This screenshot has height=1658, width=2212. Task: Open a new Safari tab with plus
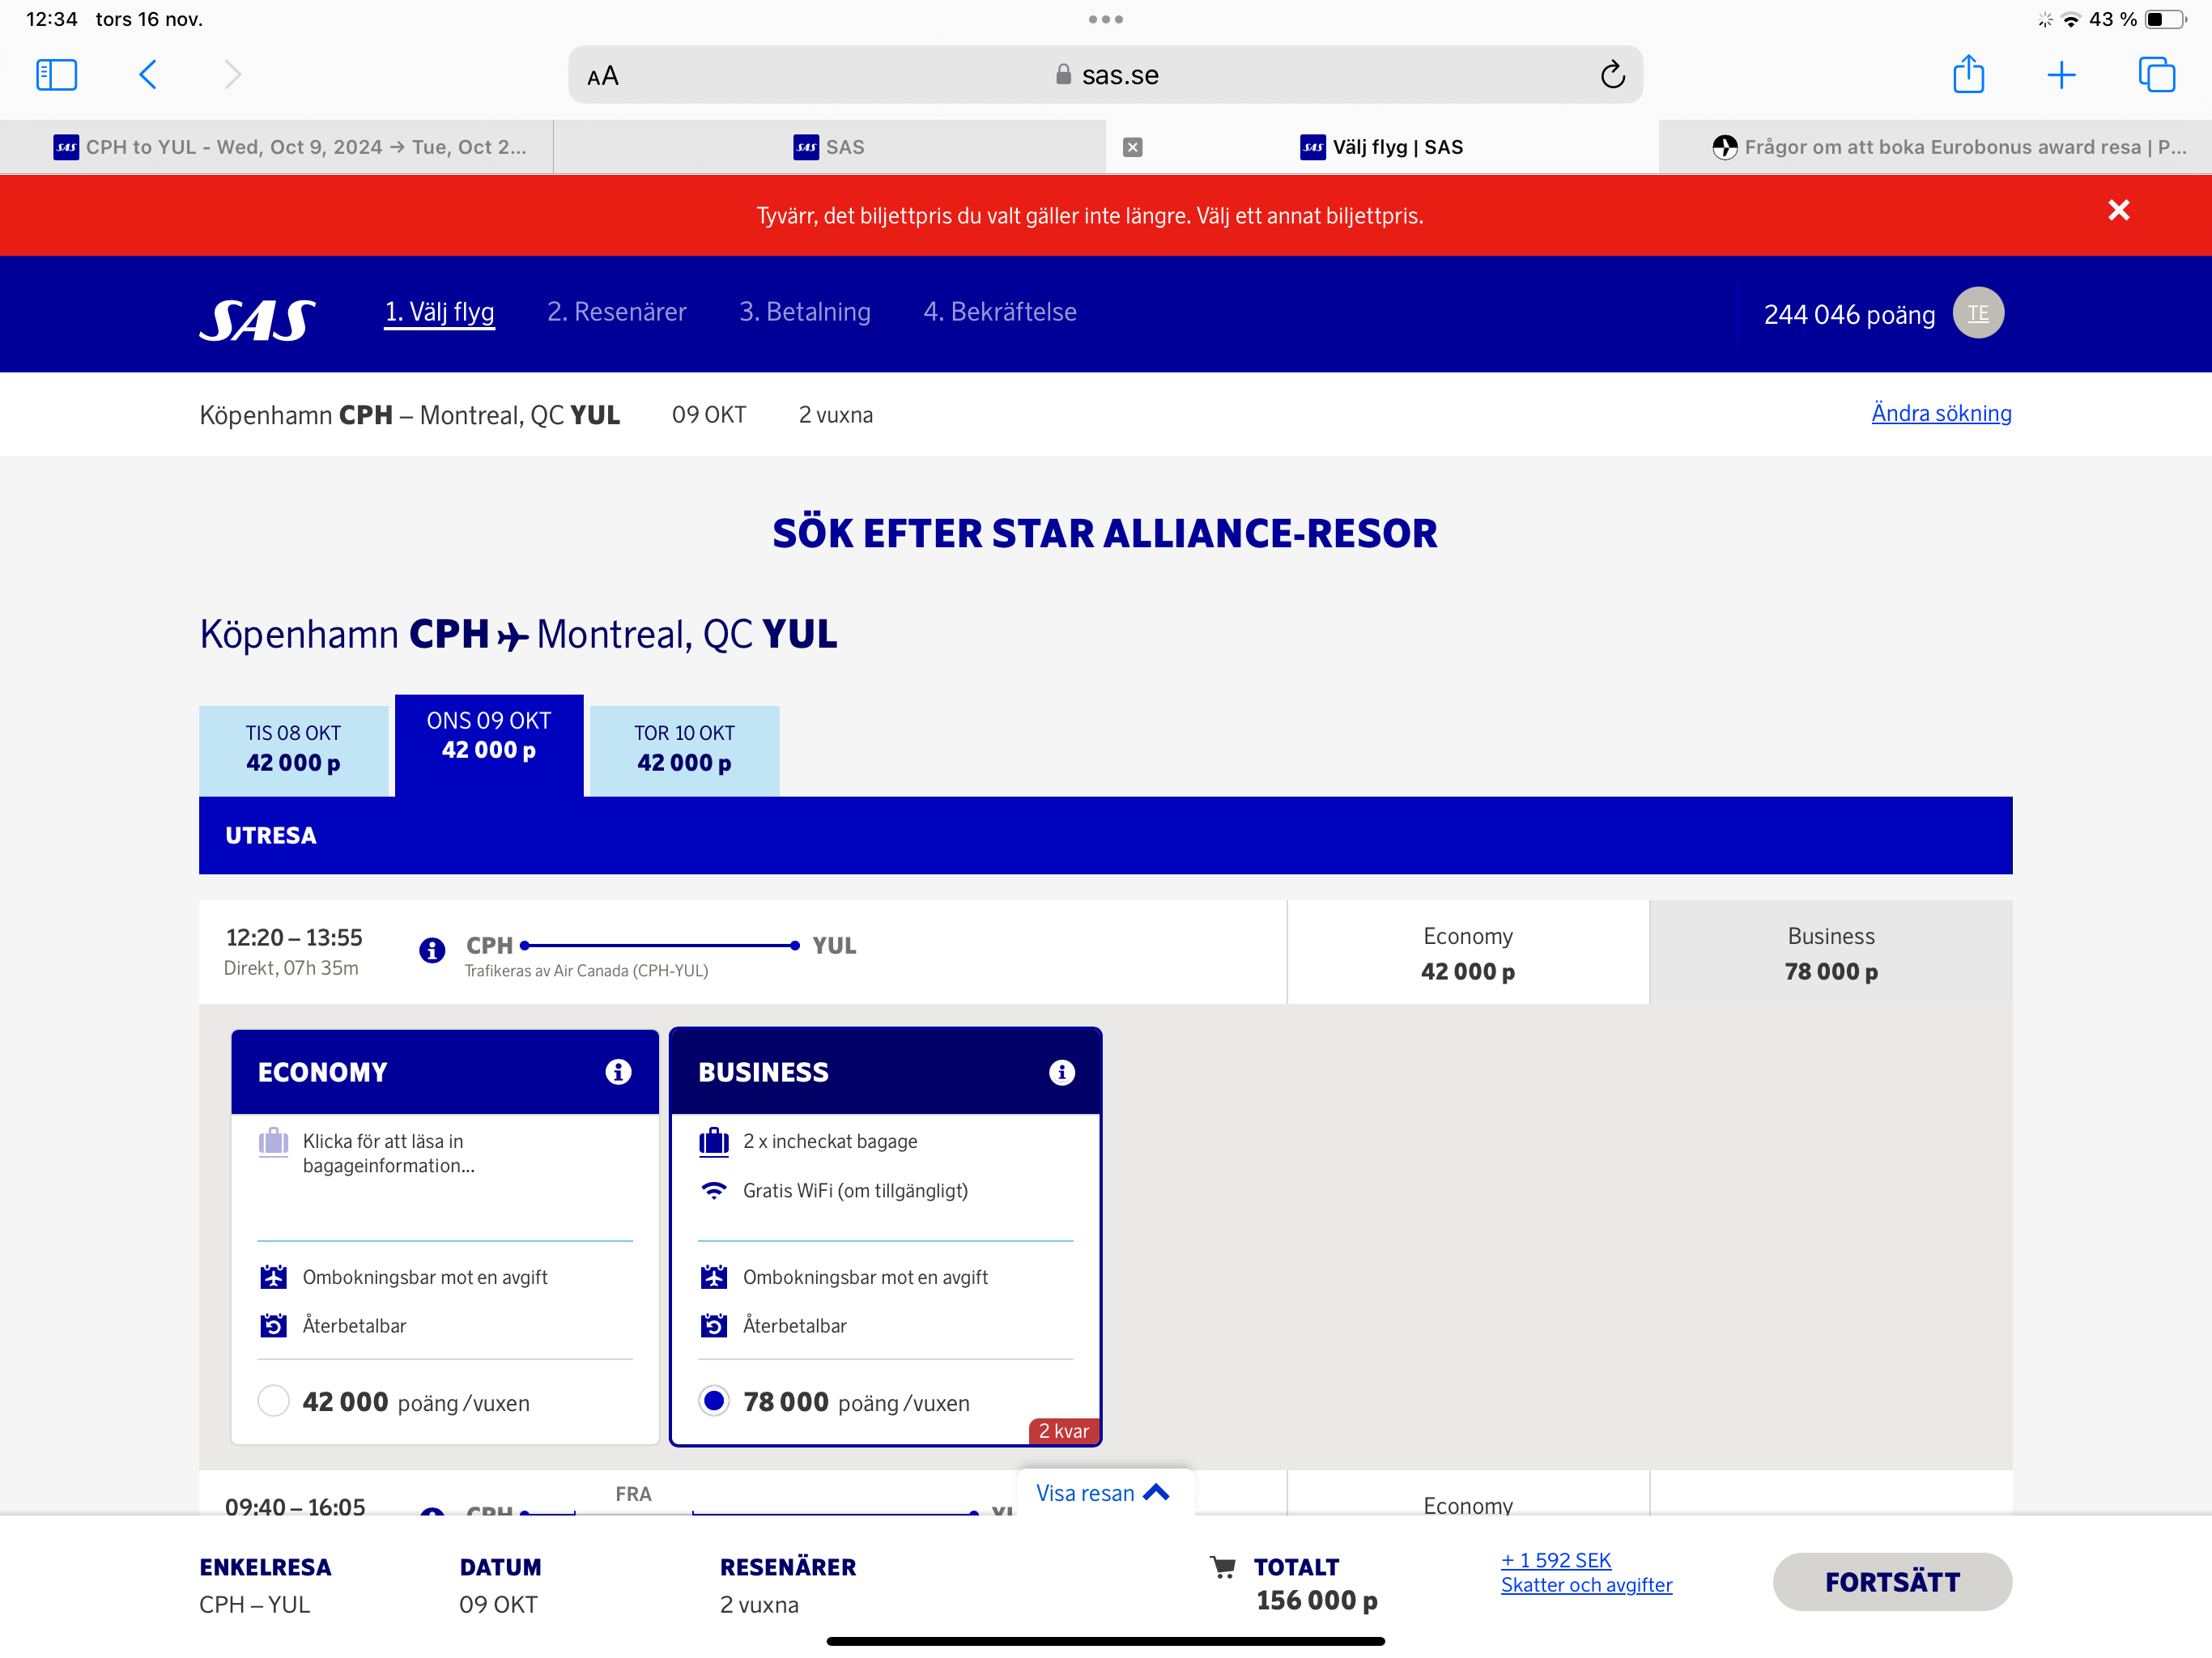coord(2061,75)
